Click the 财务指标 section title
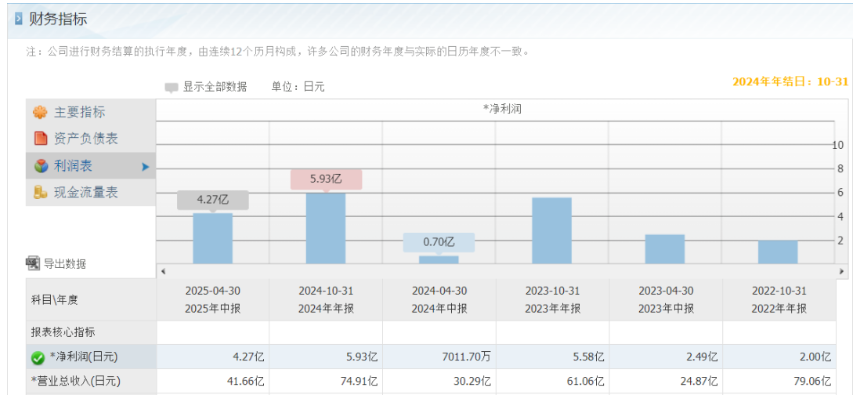The width and height of the screenshot is (856, 415). point(58,19)
